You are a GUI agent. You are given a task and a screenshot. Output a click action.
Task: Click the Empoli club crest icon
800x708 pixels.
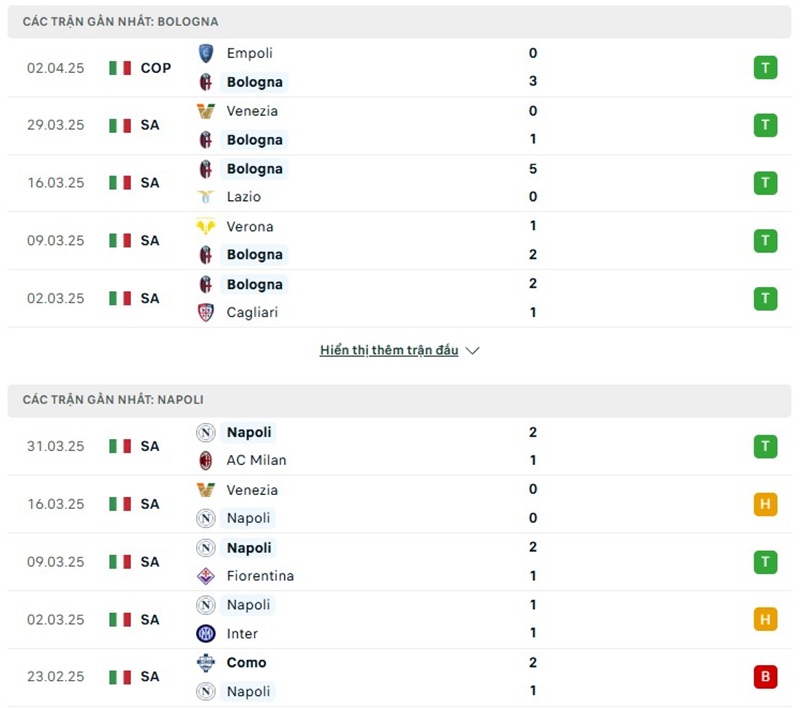[206, 54]
